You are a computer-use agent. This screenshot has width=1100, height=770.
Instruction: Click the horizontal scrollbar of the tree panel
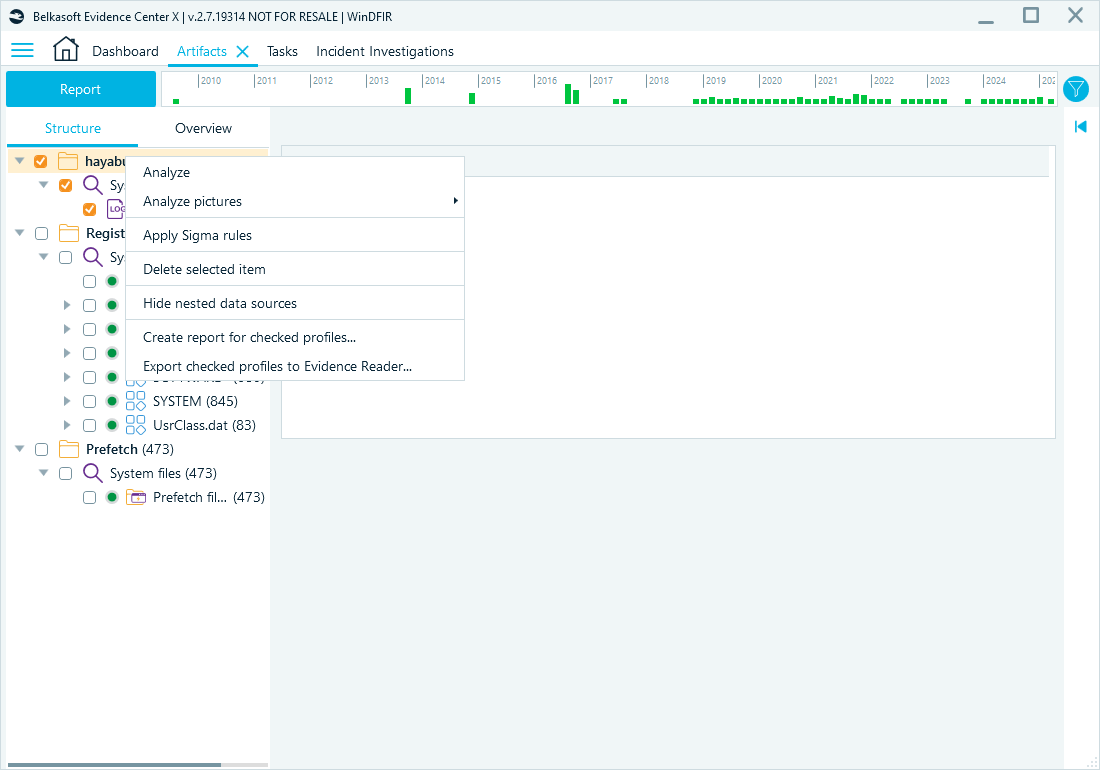[114, 764]
